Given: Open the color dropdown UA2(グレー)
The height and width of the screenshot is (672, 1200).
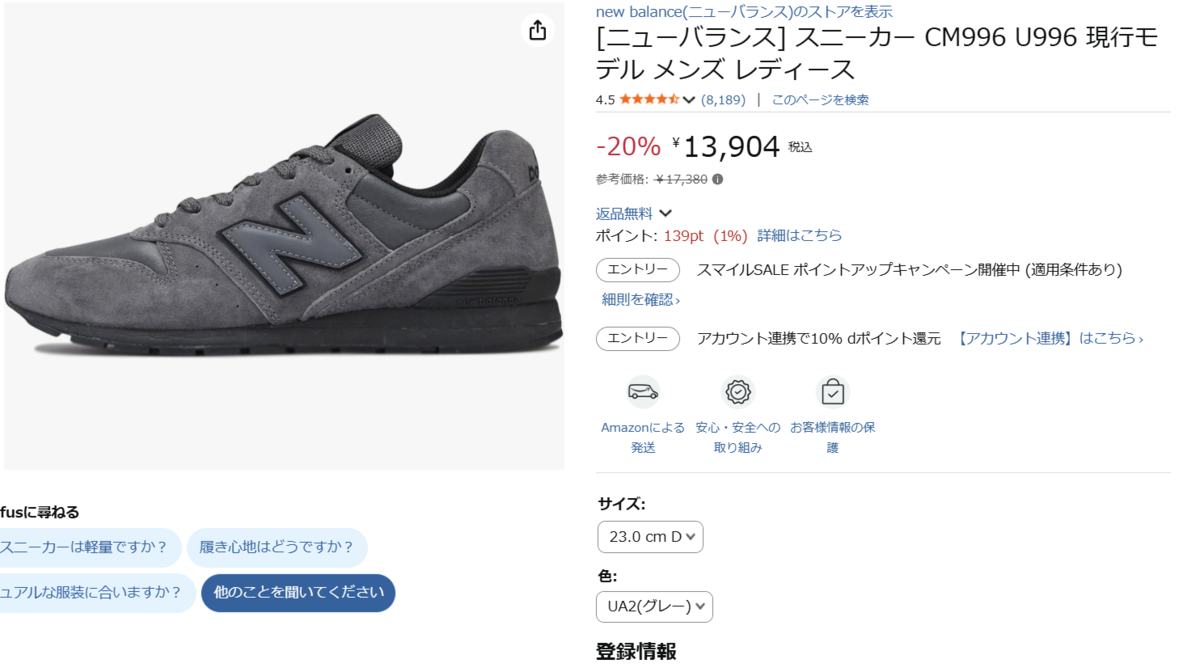Looking at the screenshot, I should coord(654,606).
